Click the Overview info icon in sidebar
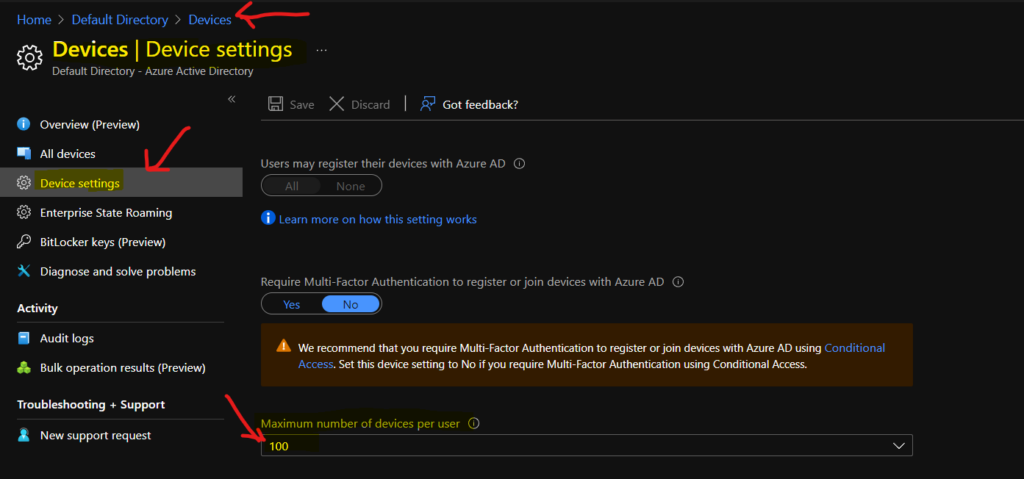 point(24,124)
